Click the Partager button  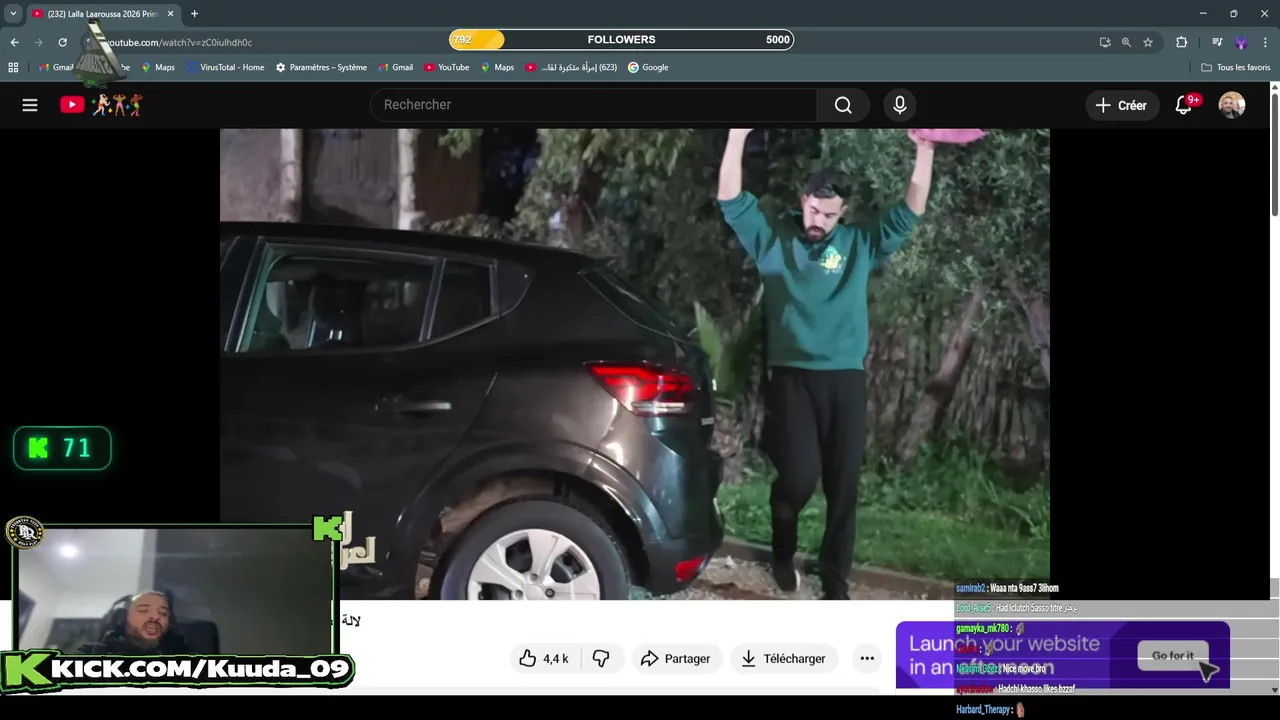click(675, 658)
